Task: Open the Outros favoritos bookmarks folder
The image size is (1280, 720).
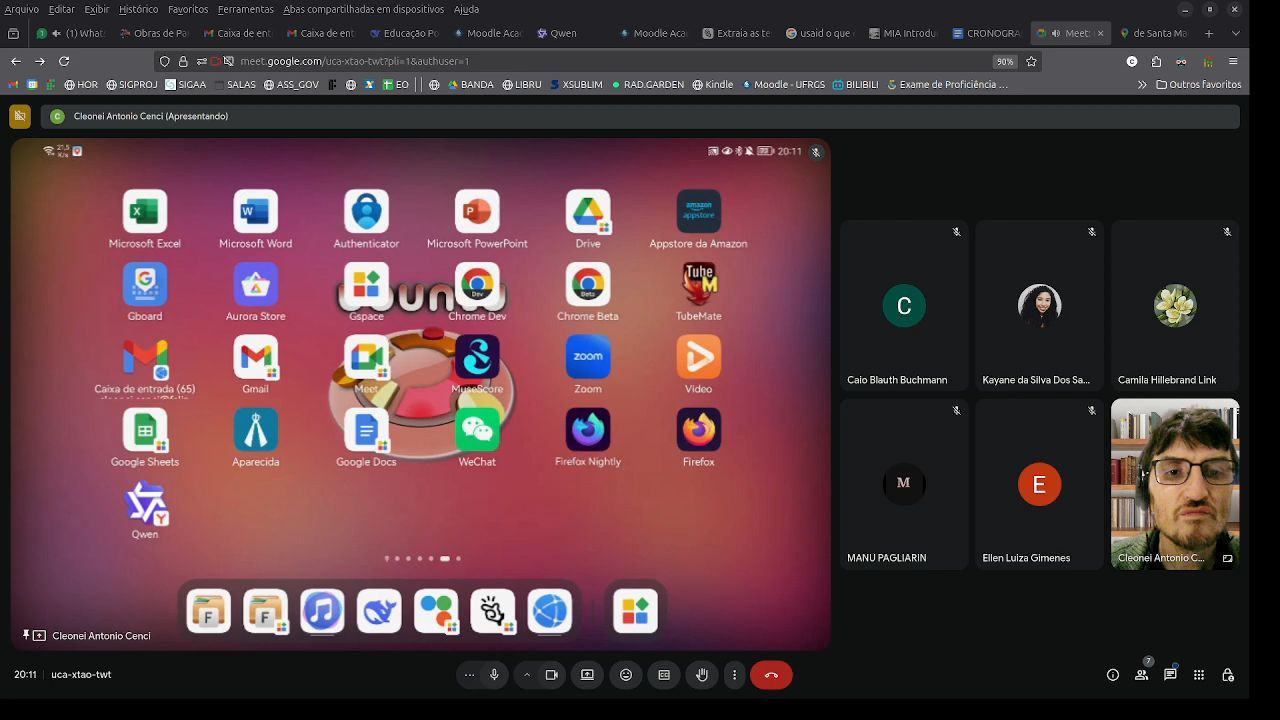Action: pos(1198,85)
